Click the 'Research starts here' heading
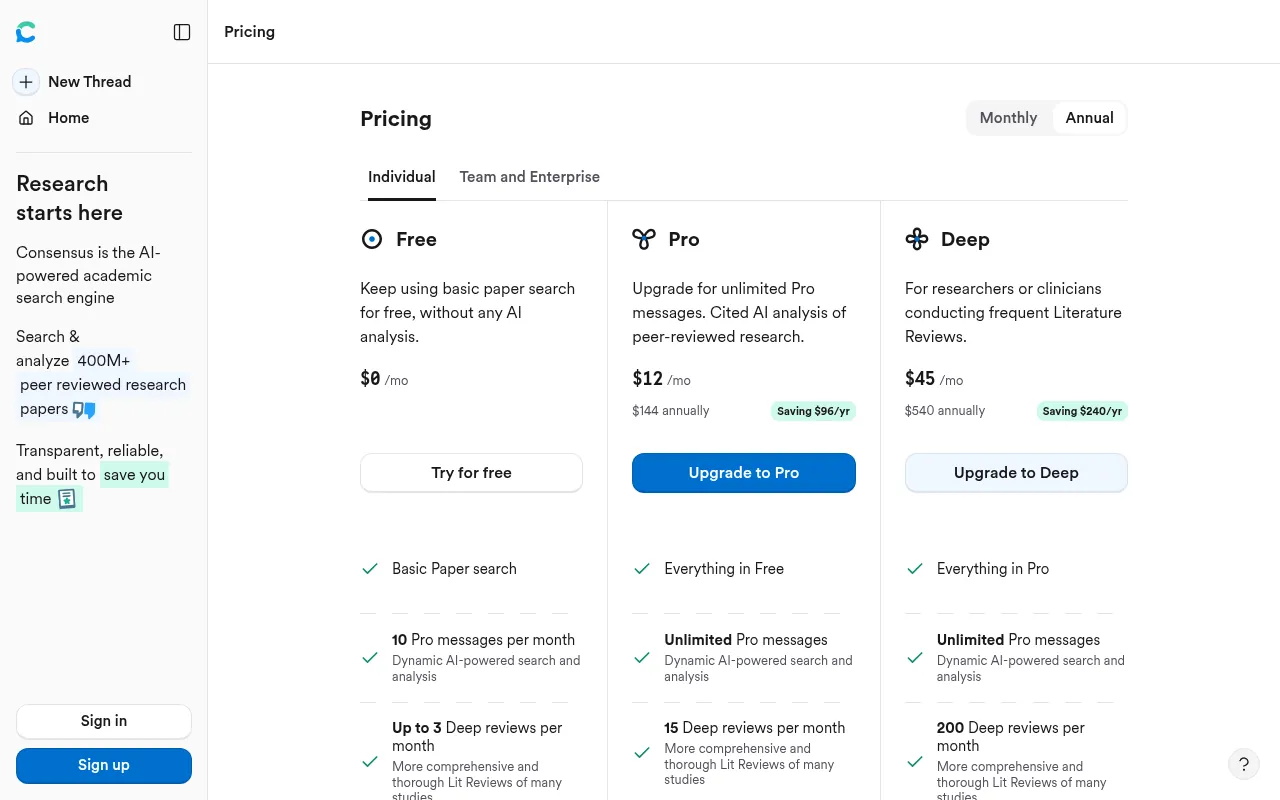Image resolution: width=1280 pixels, height=800 pixels. (x=69, y=198)
